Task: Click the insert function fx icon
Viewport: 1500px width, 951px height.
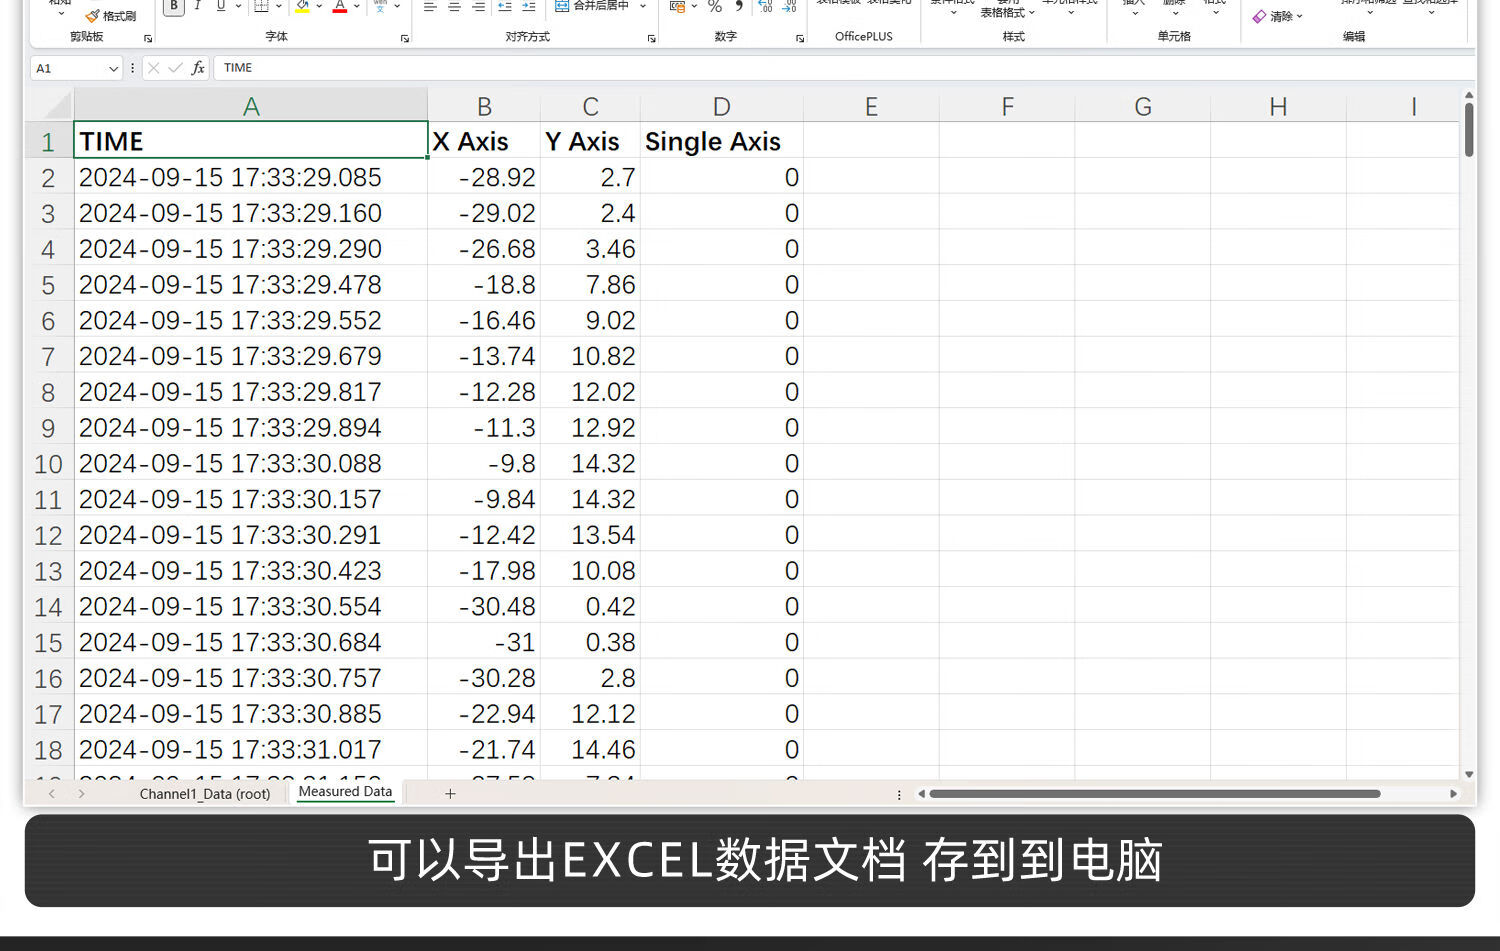Action: (x=198, y=68)
